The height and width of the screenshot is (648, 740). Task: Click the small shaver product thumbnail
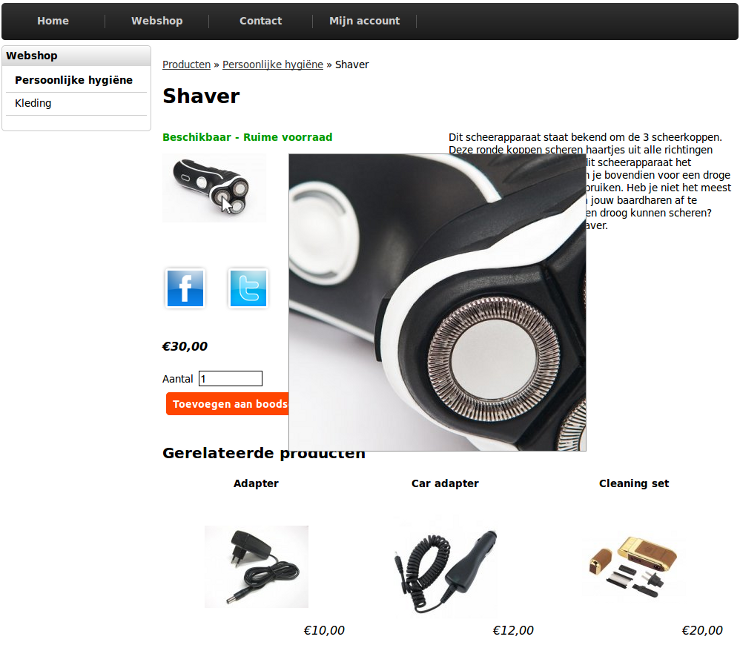pyautogui.click(x=214, y=188)
